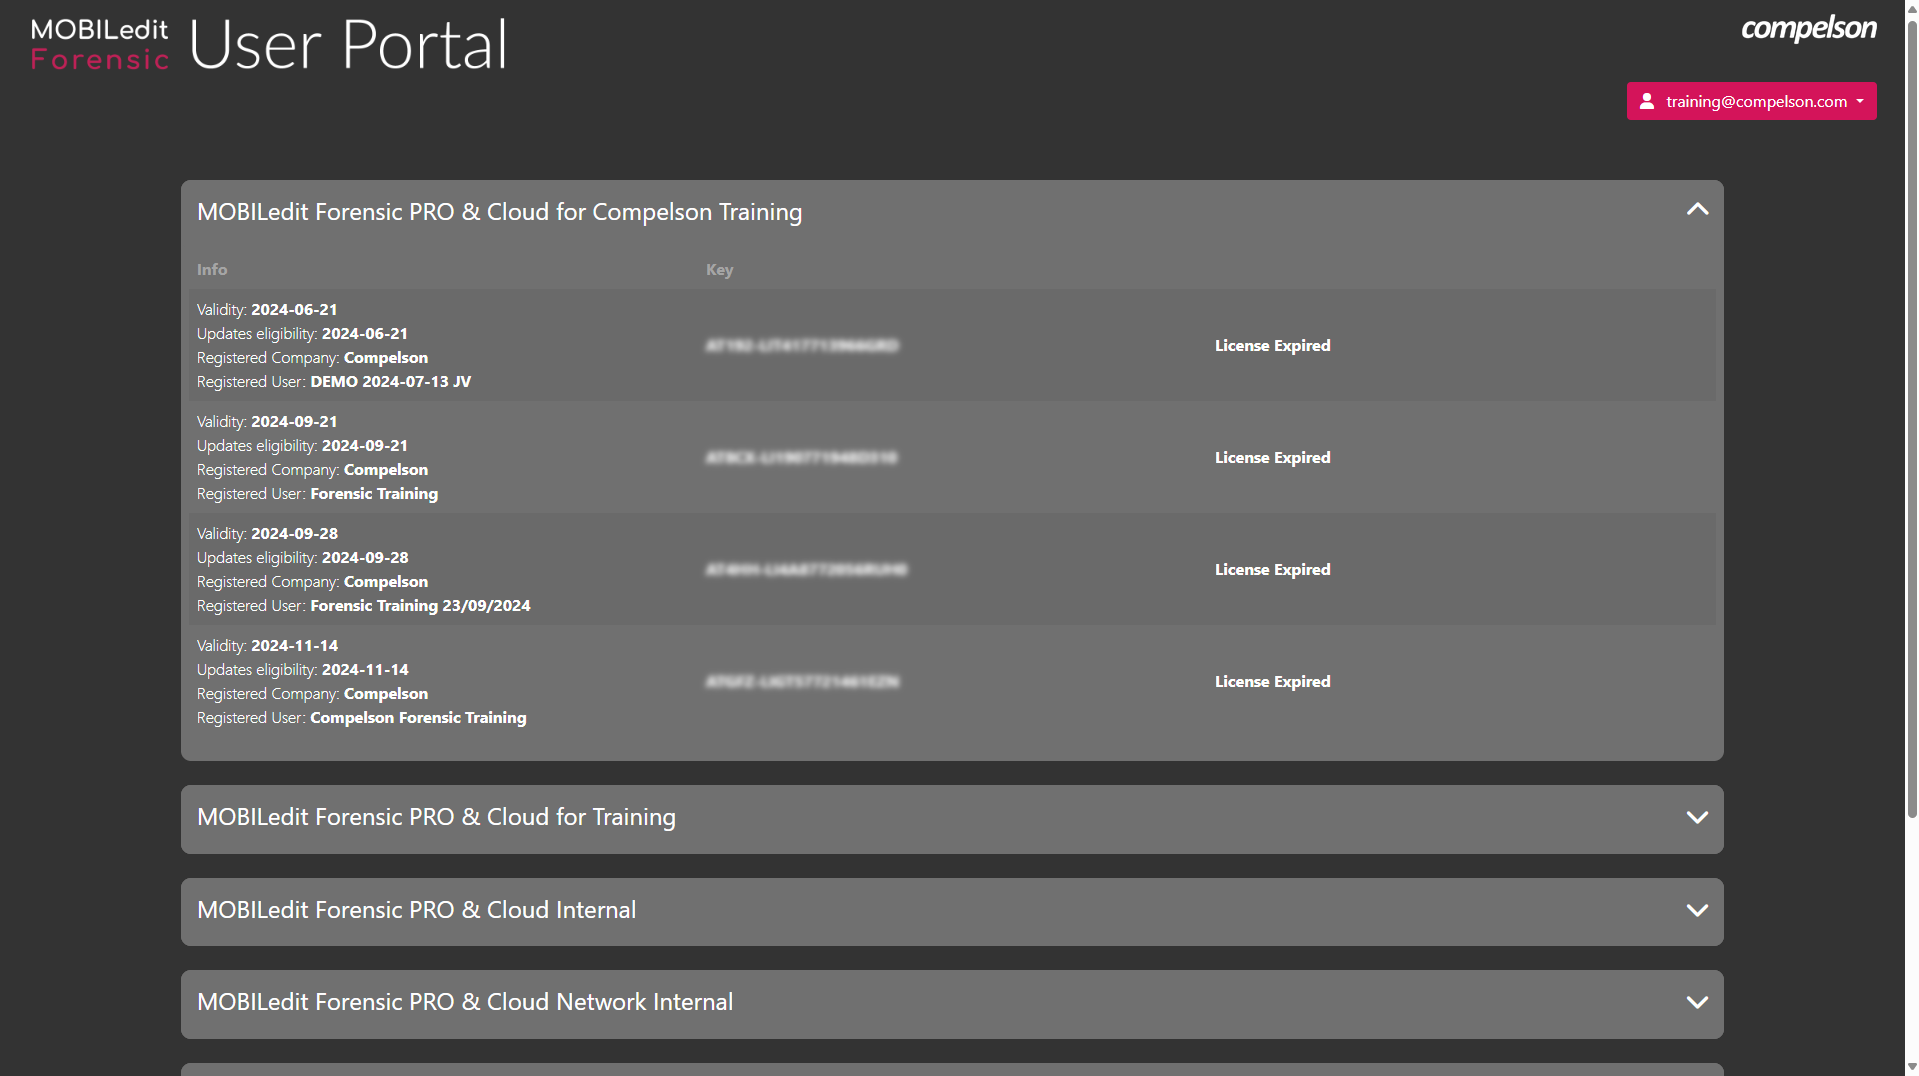Expand the PRO & Cloud for Training chevron
The height and width of the screenshot is (1076, 1919).
point(1697,818)
